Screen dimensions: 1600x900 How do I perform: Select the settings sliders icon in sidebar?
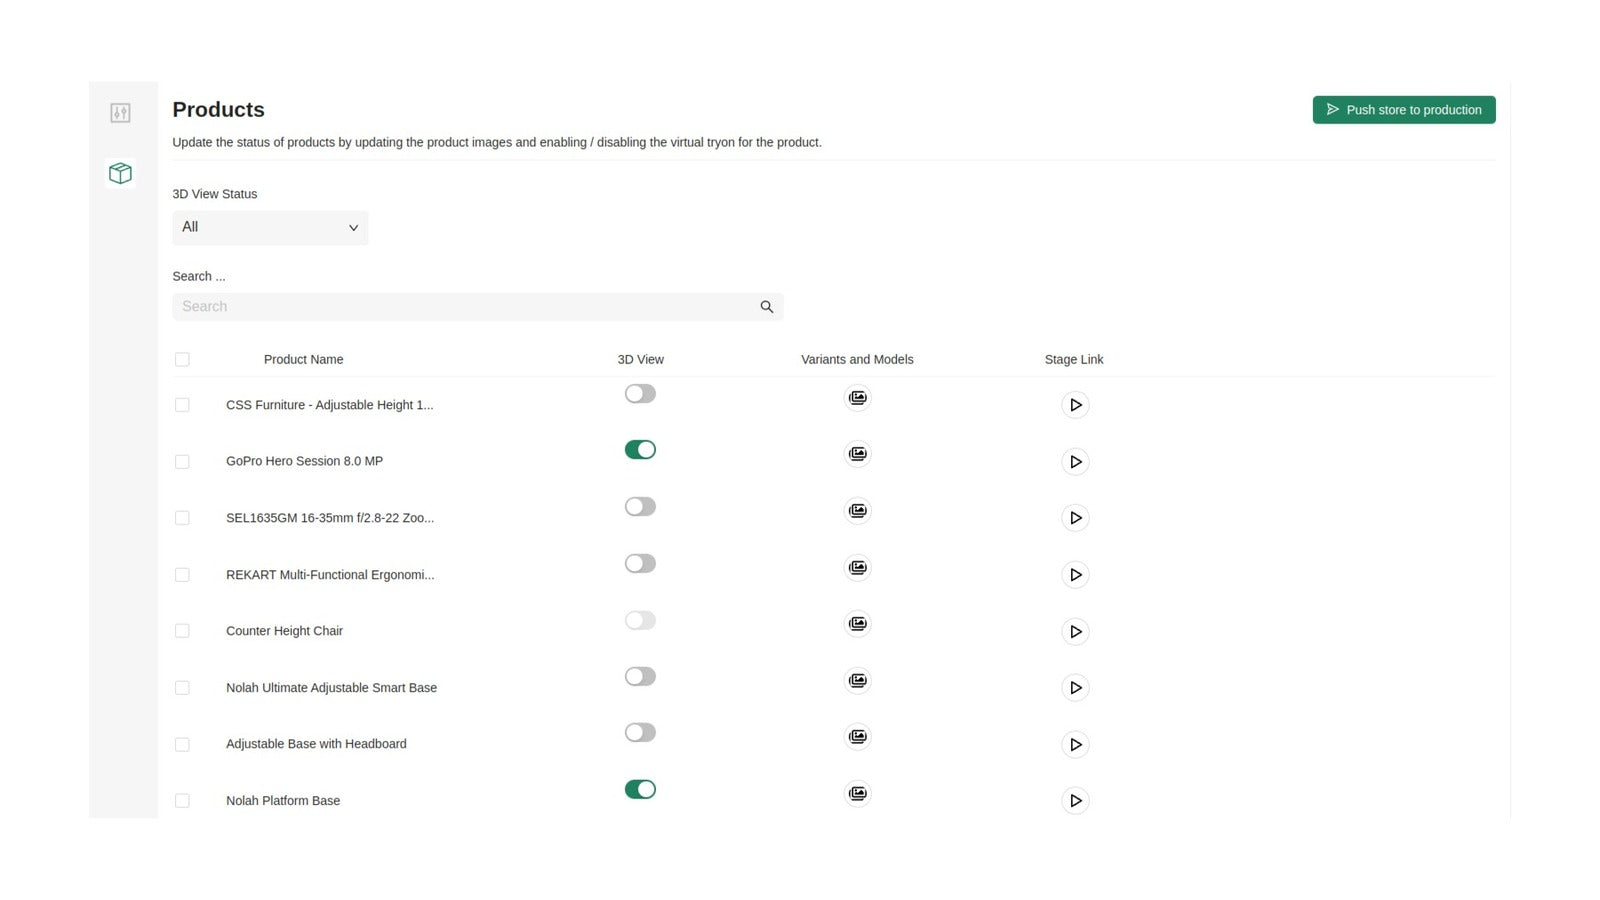(x=120, y=113)
